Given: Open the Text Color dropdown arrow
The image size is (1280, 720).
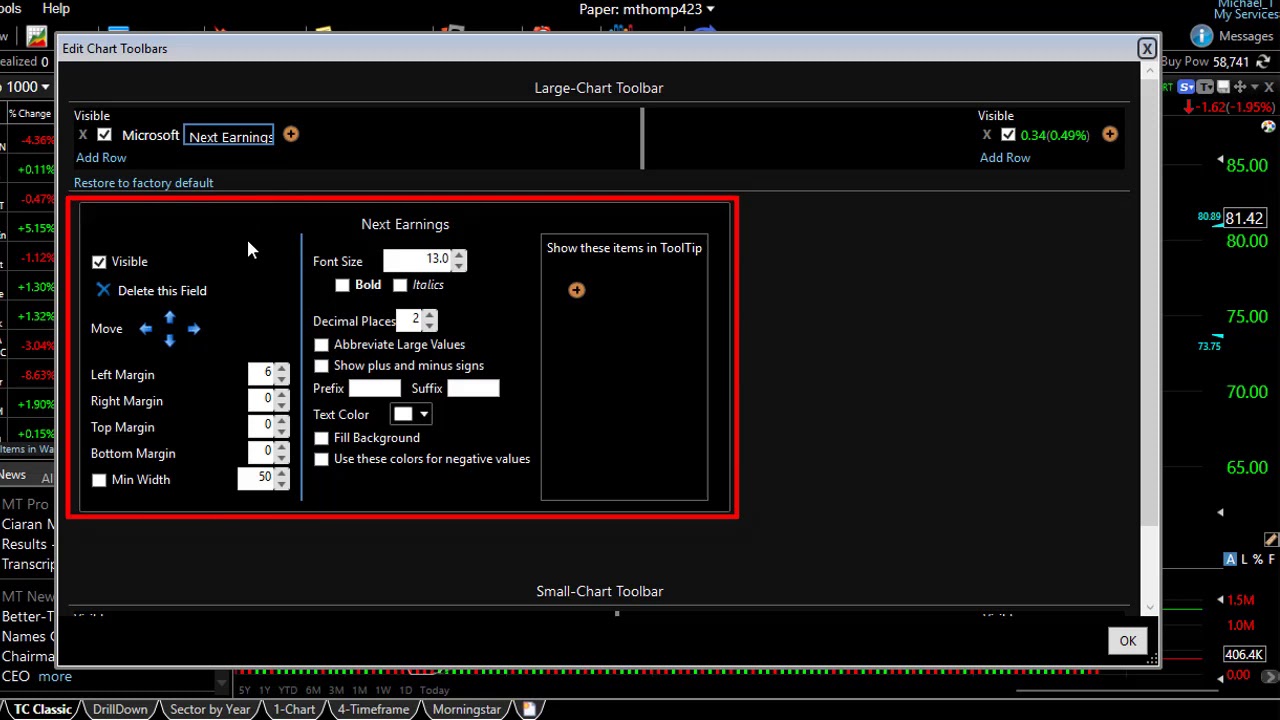Looking at the screenshot, I should (x=424, y=414).
